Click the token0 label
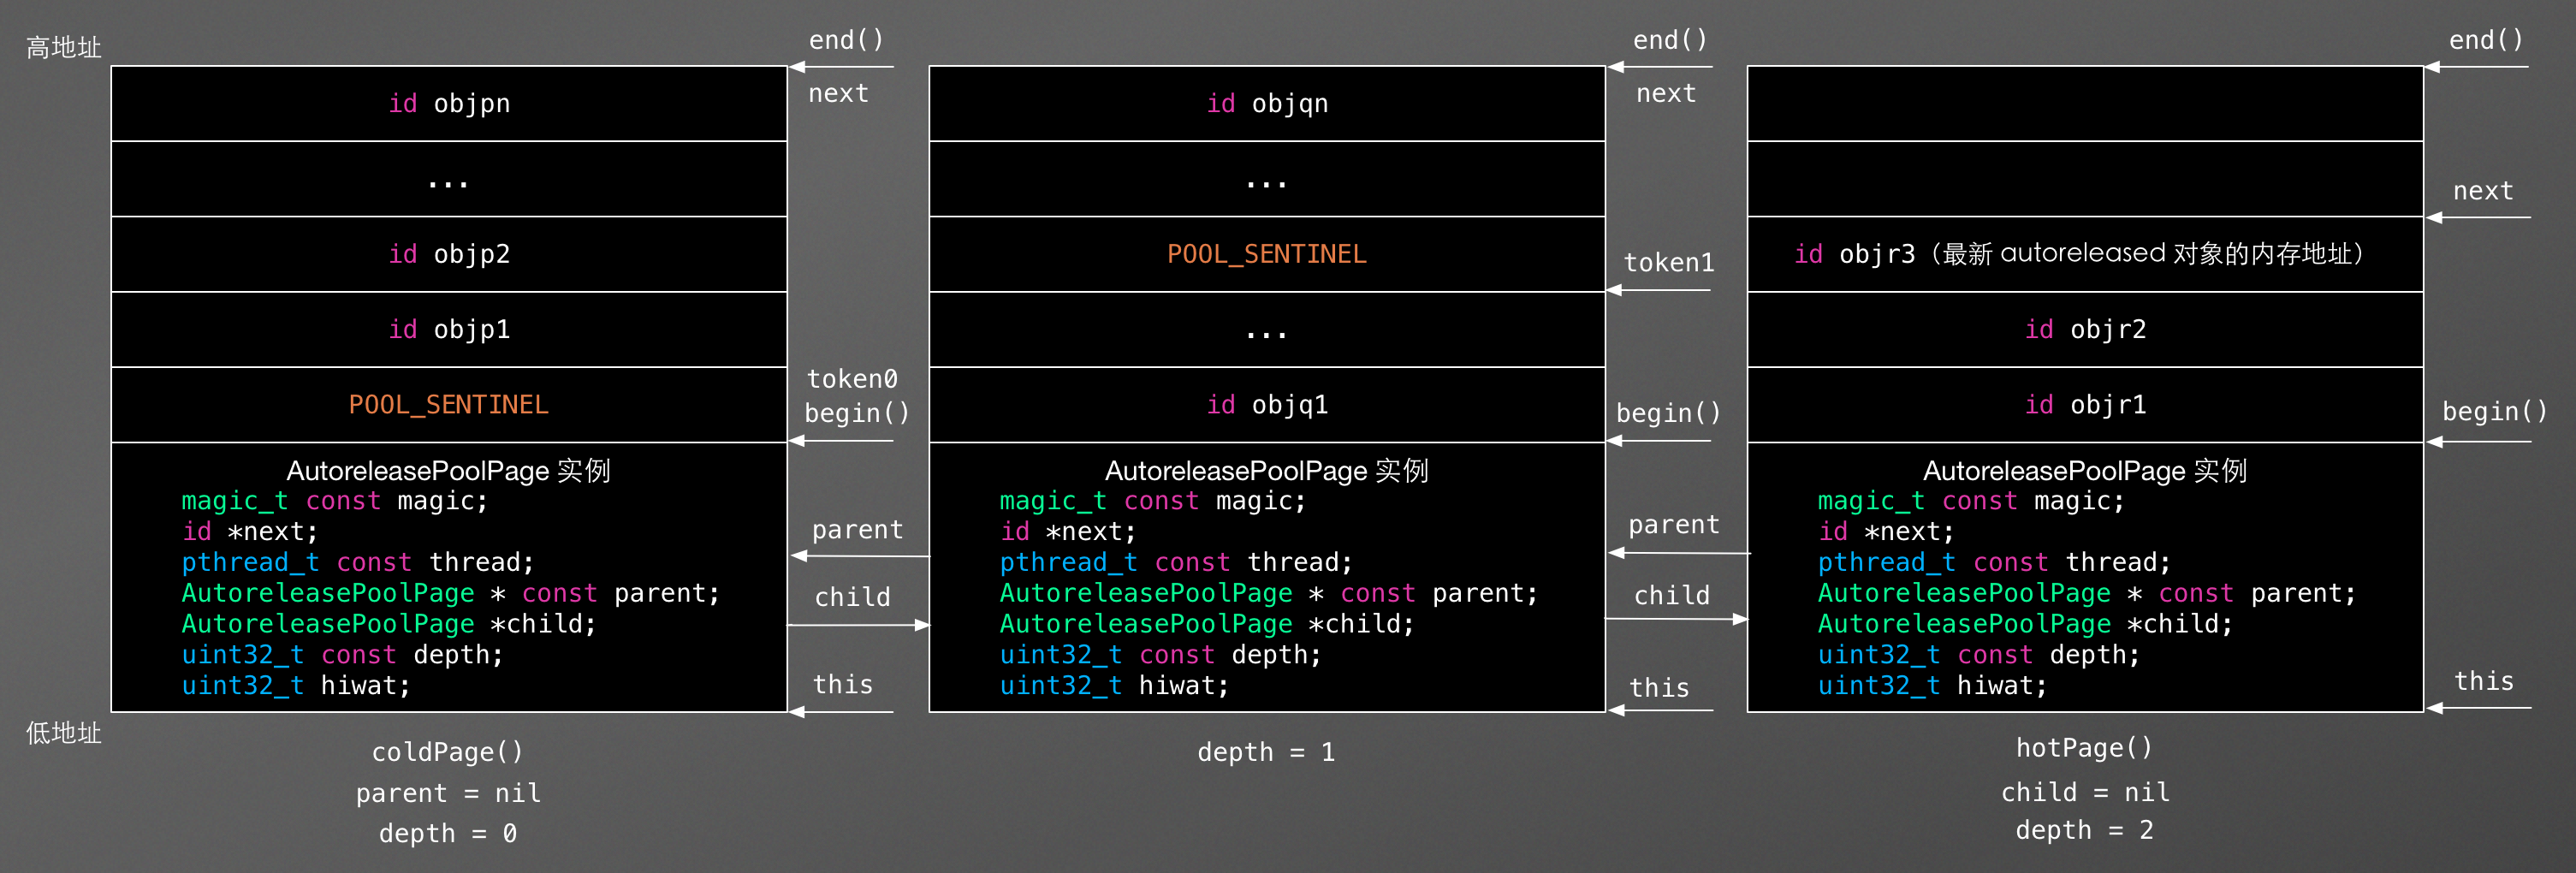 coord(852,378)
